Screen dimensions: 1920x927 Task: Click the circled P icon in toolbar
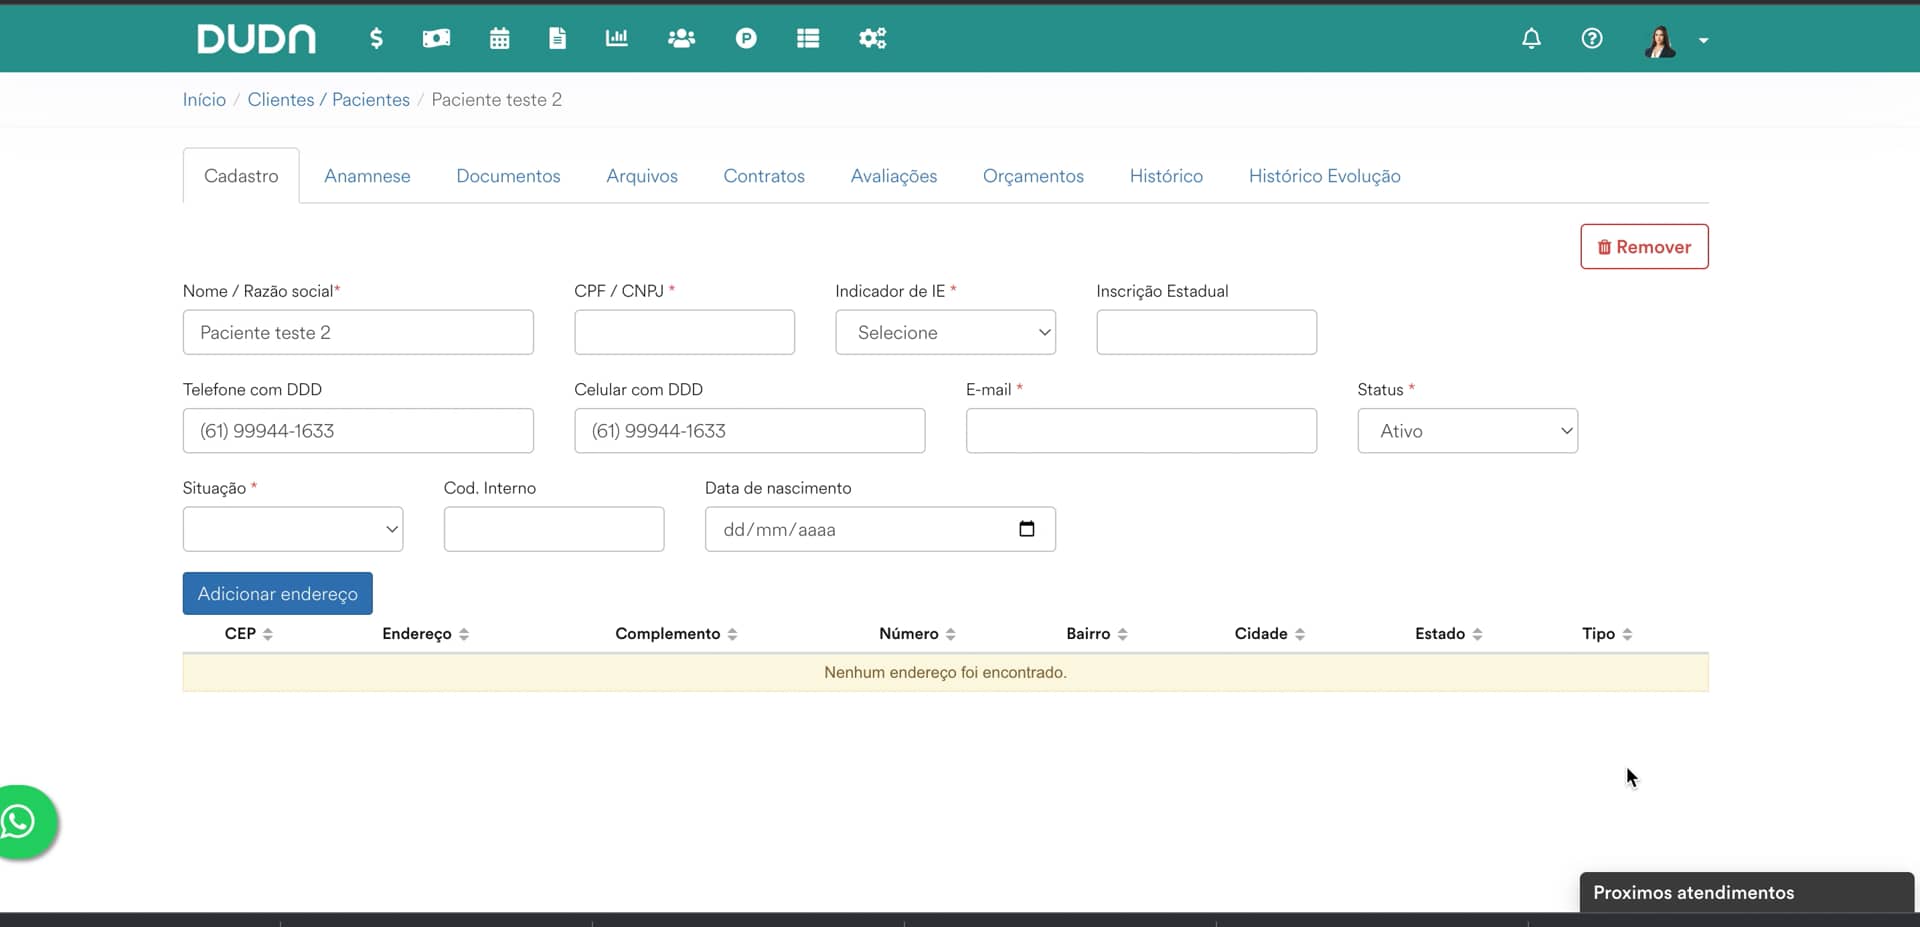pyautogui.click(x=747, y=38)
